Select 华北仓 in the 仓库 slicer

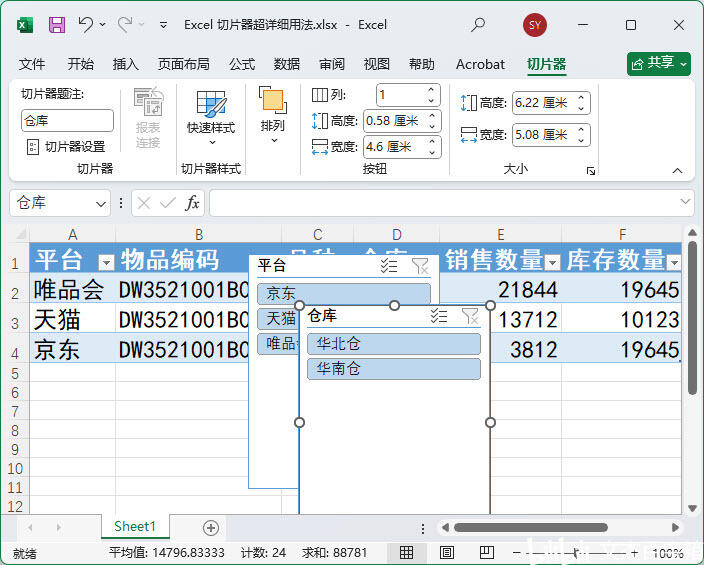coord(393,344)
